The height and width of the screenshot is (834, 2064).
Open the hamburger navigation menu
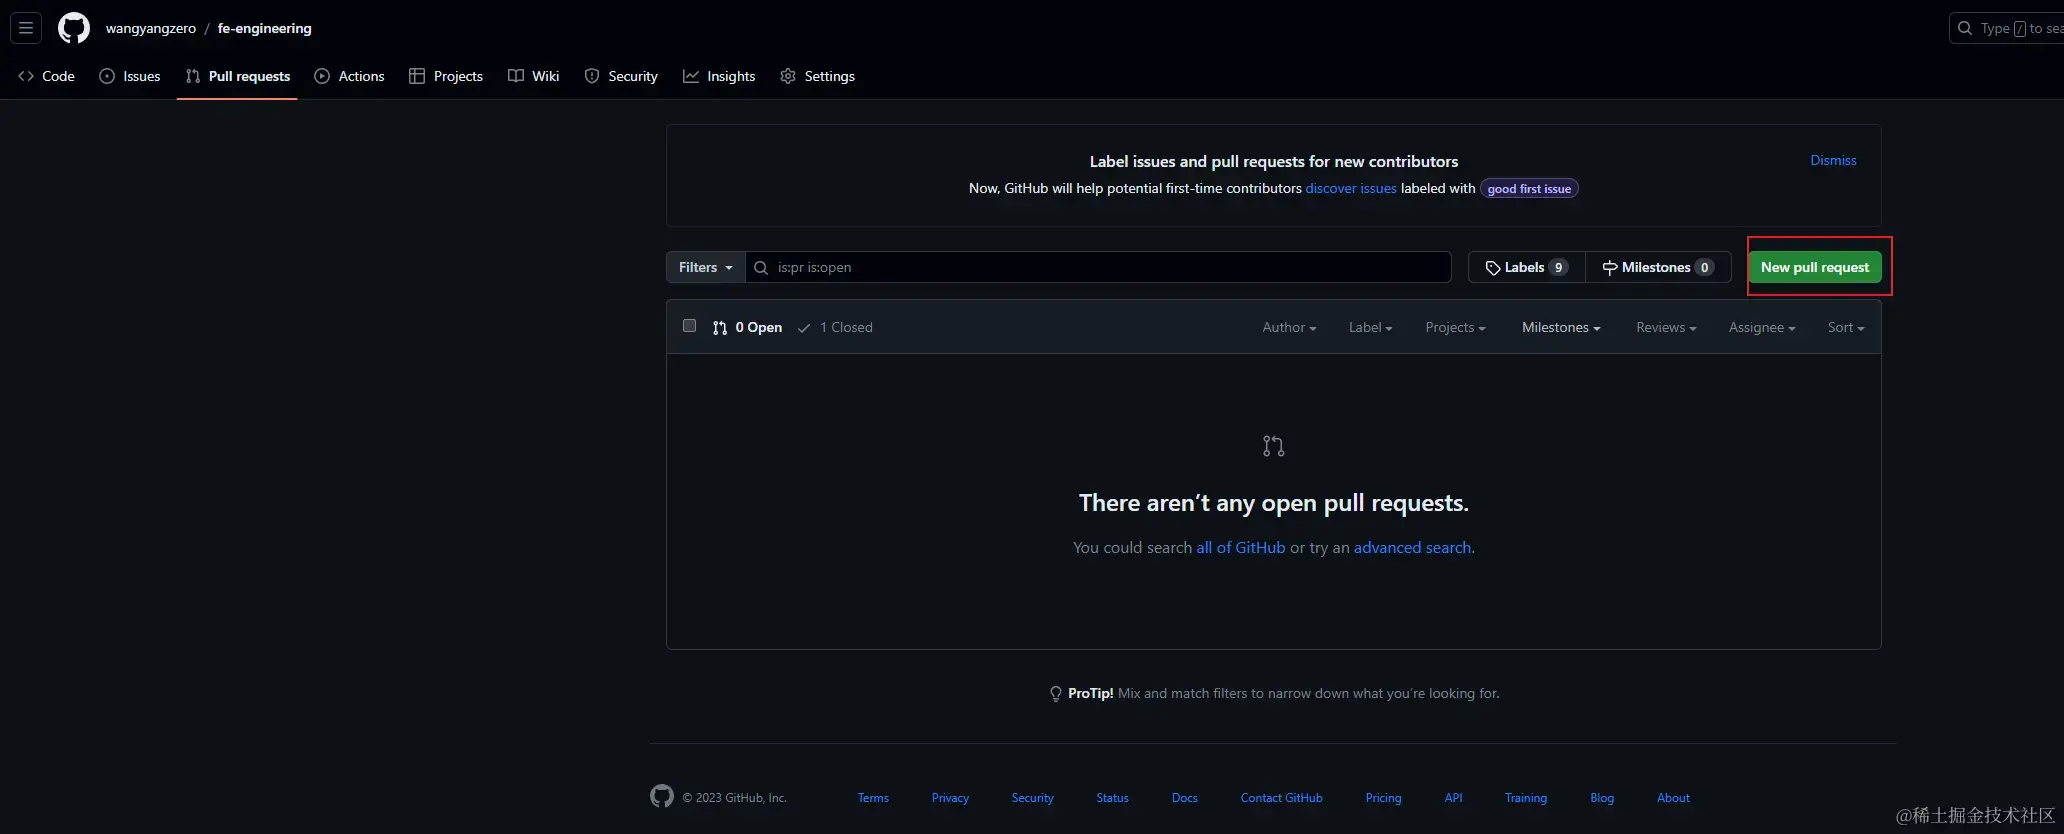26,28
